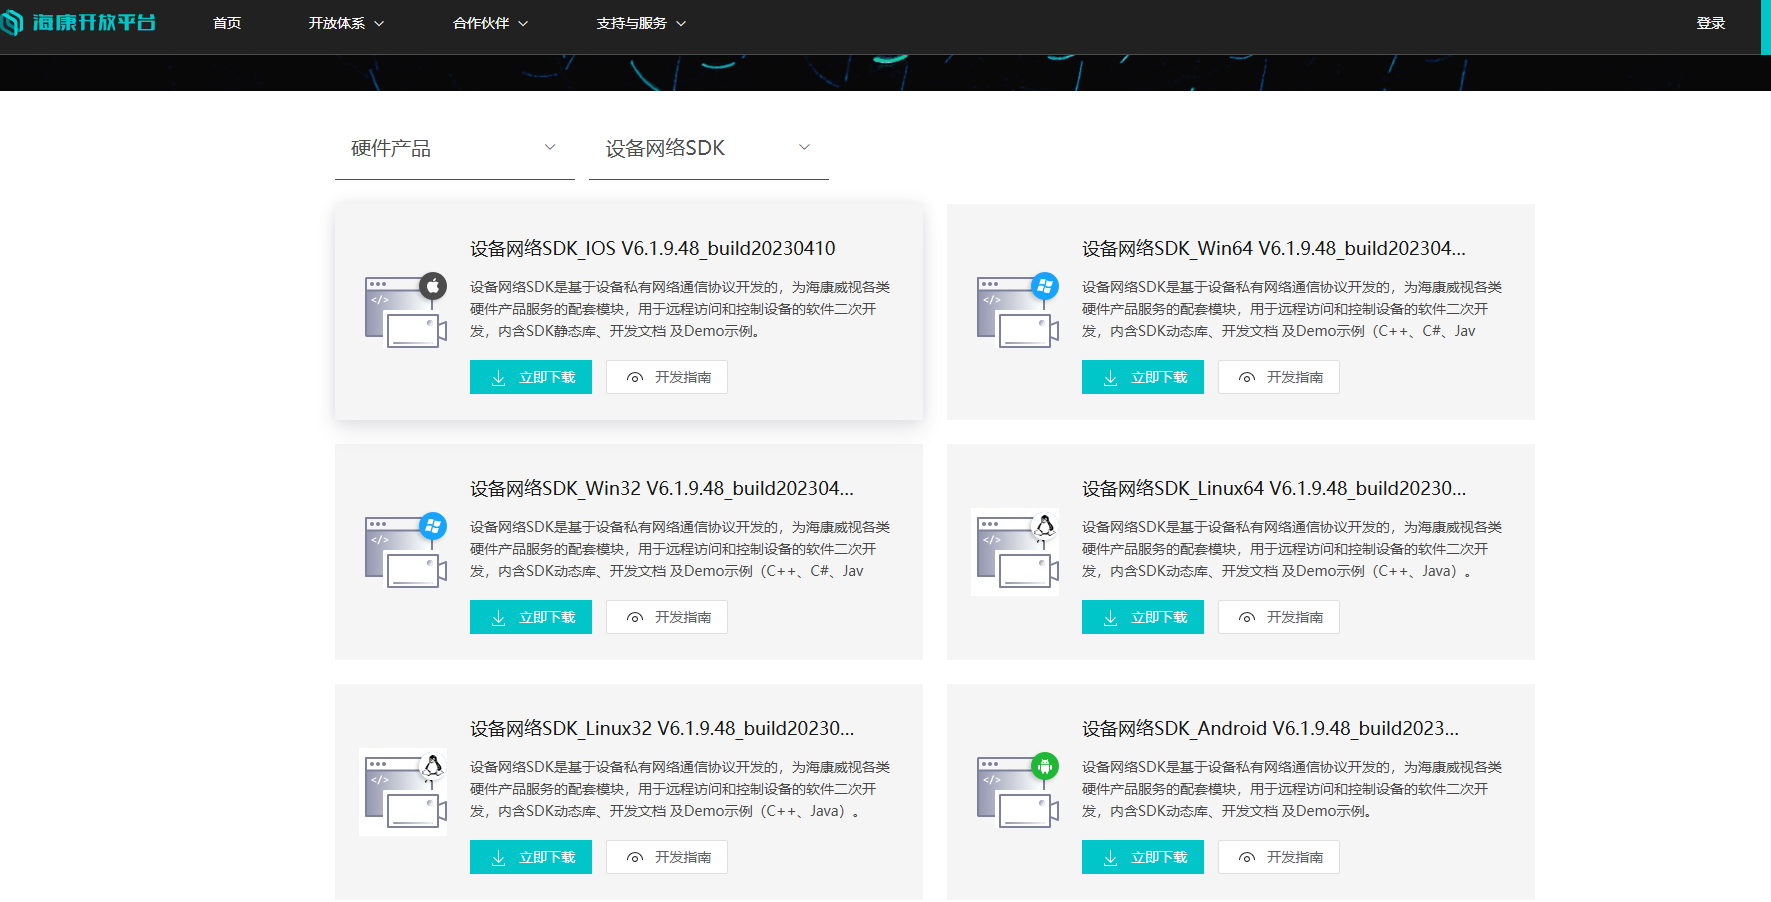Click the chevron next to 开放体系

point(379,24)
